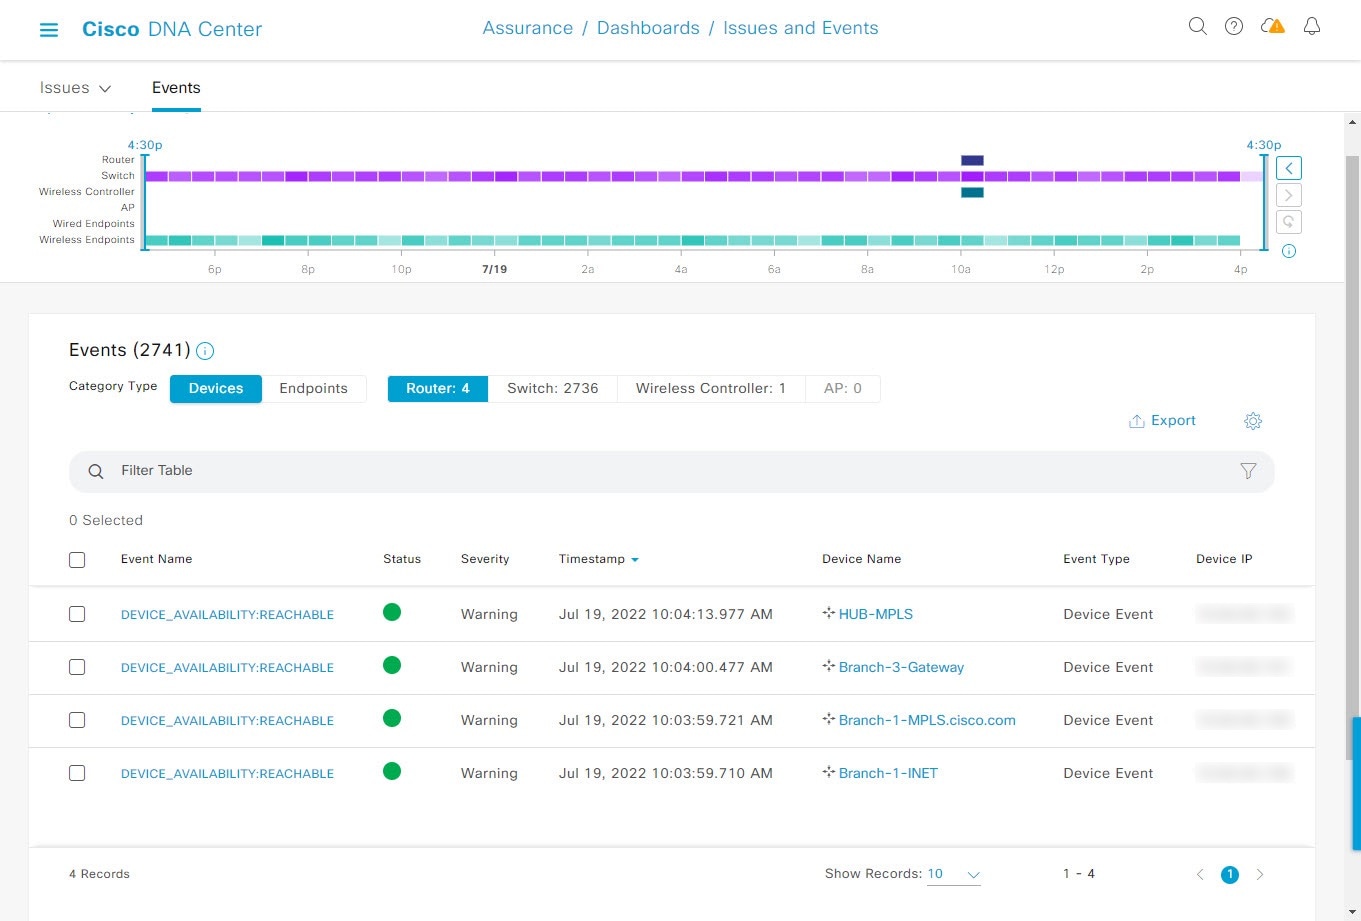Go to Dashboards in the breadcrumb
This screenshot has width=1361, height=921.
point(648,27)
